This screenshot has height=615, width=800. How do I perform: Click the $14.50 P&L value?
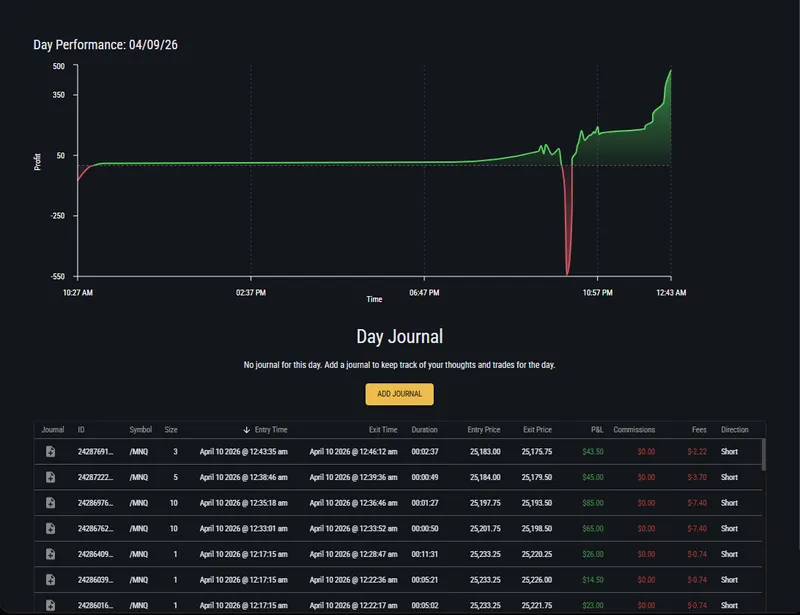coord(593,580)
